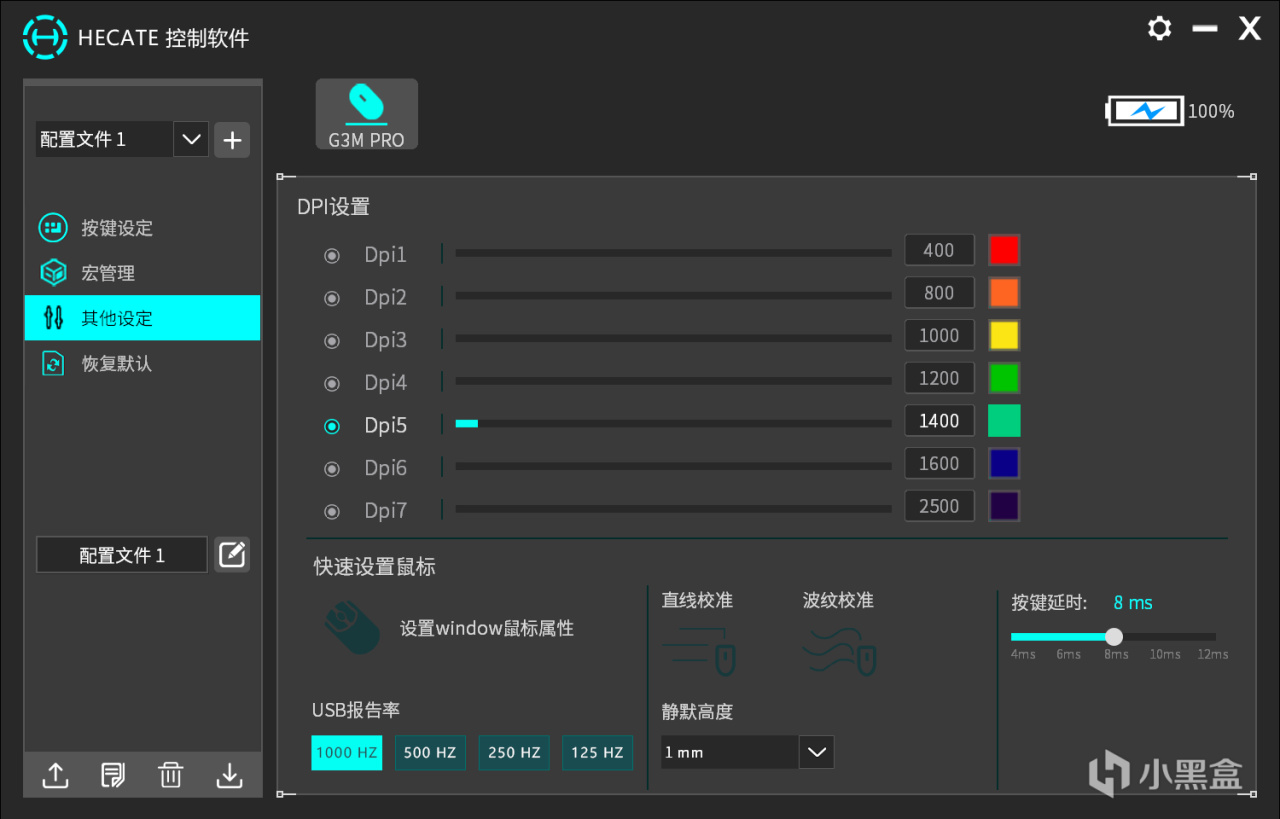This screenshot has height=819, width=1280.
Task: Set USB report rate to 125 HZ
Action: click(x=598, y=752)
